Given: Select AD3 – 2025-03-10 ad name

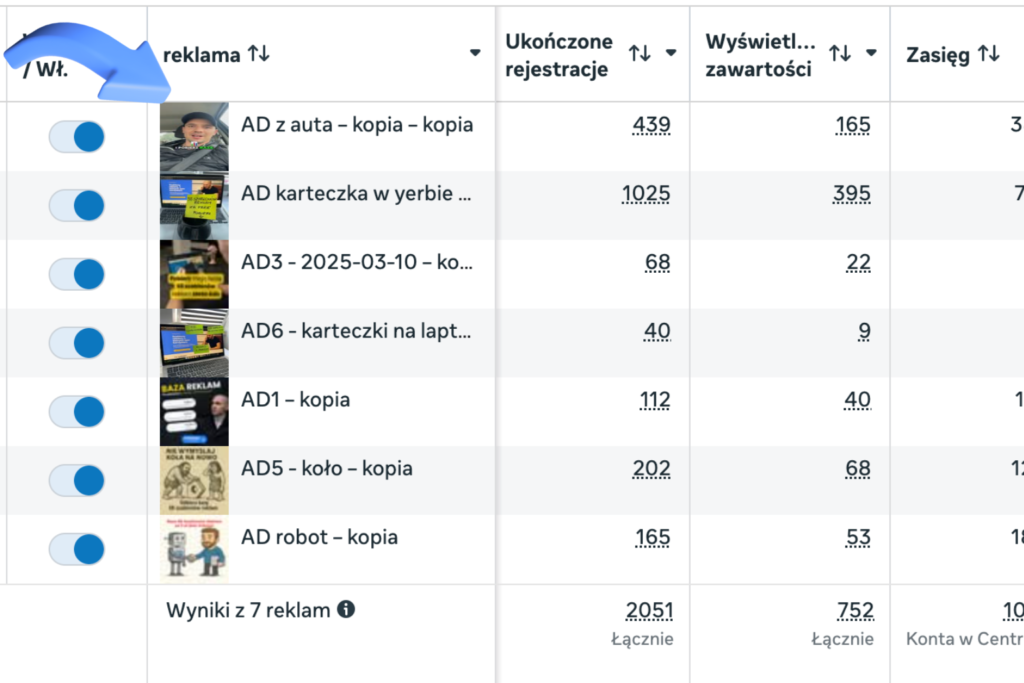Looking at the screenshot, I should click(357, 262).
